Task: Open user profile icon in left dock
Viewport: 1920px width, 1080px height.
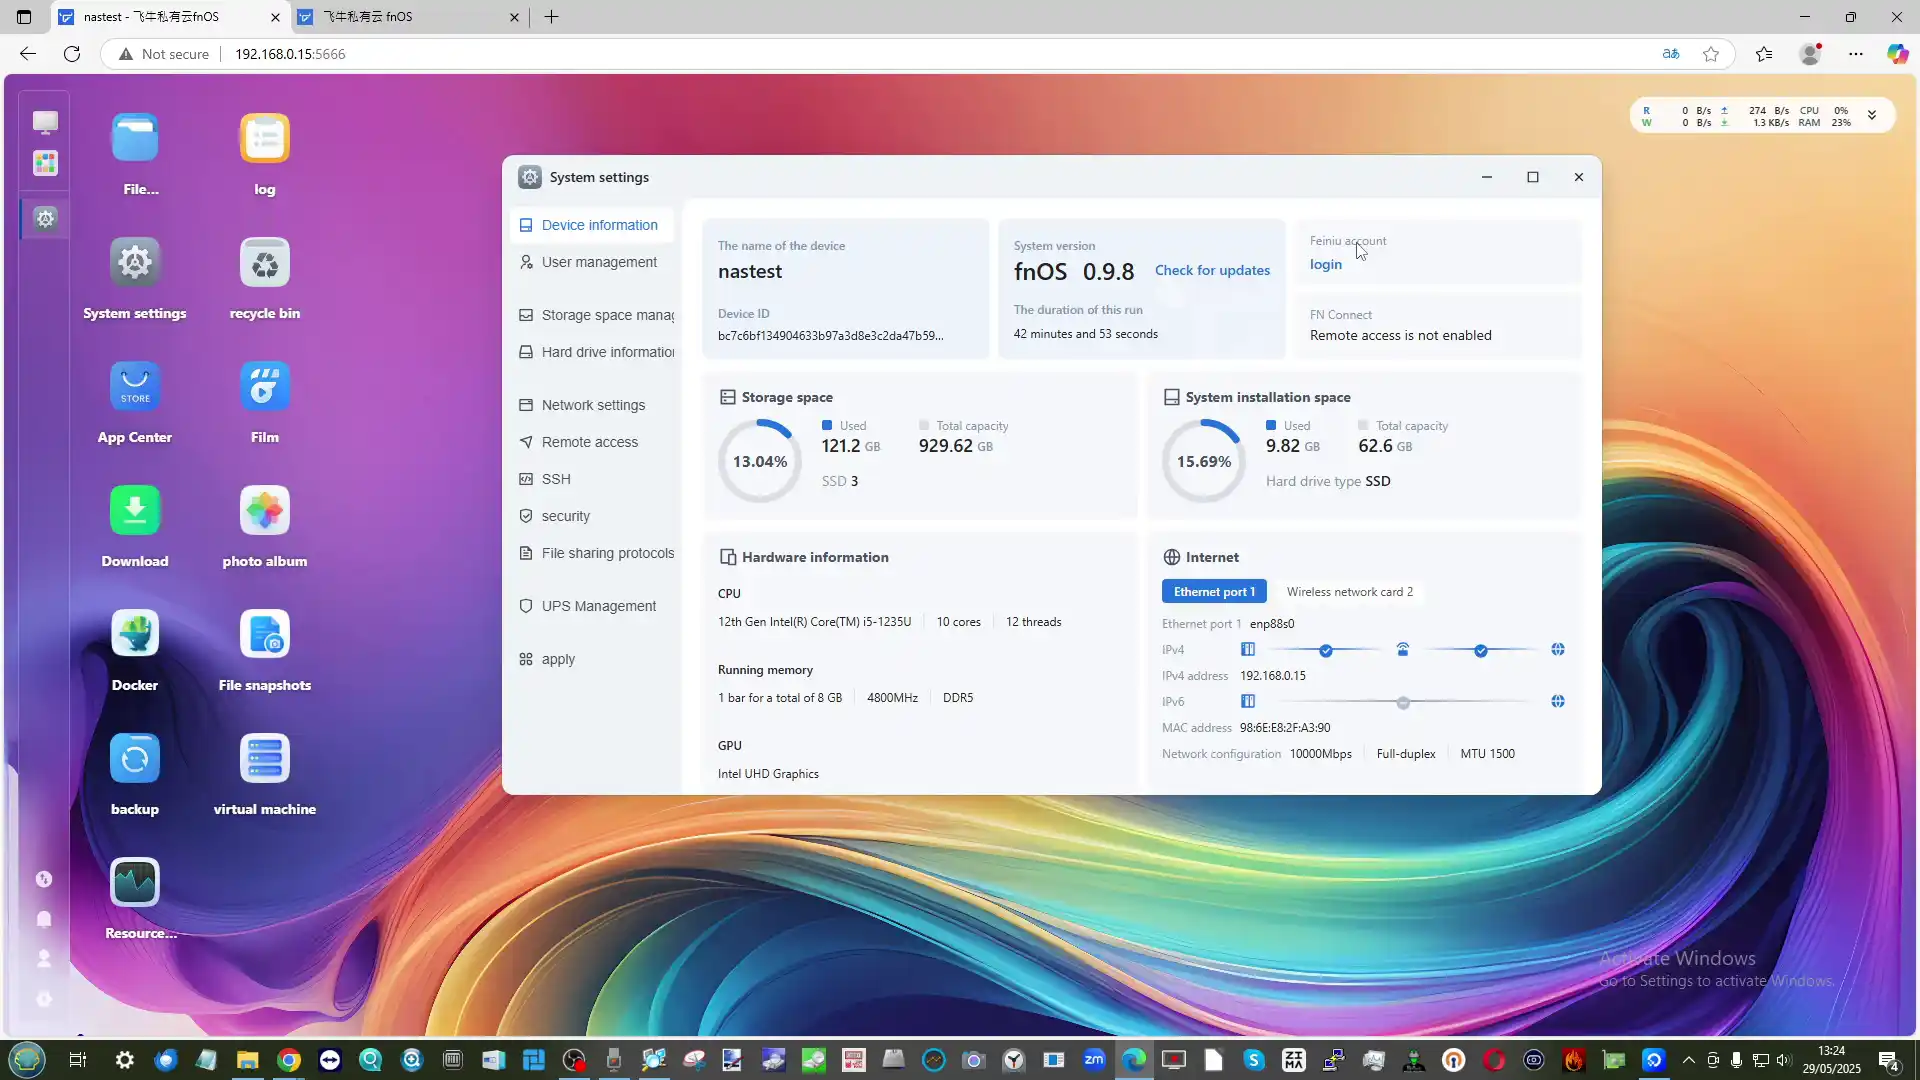Action: click(44, 959)
